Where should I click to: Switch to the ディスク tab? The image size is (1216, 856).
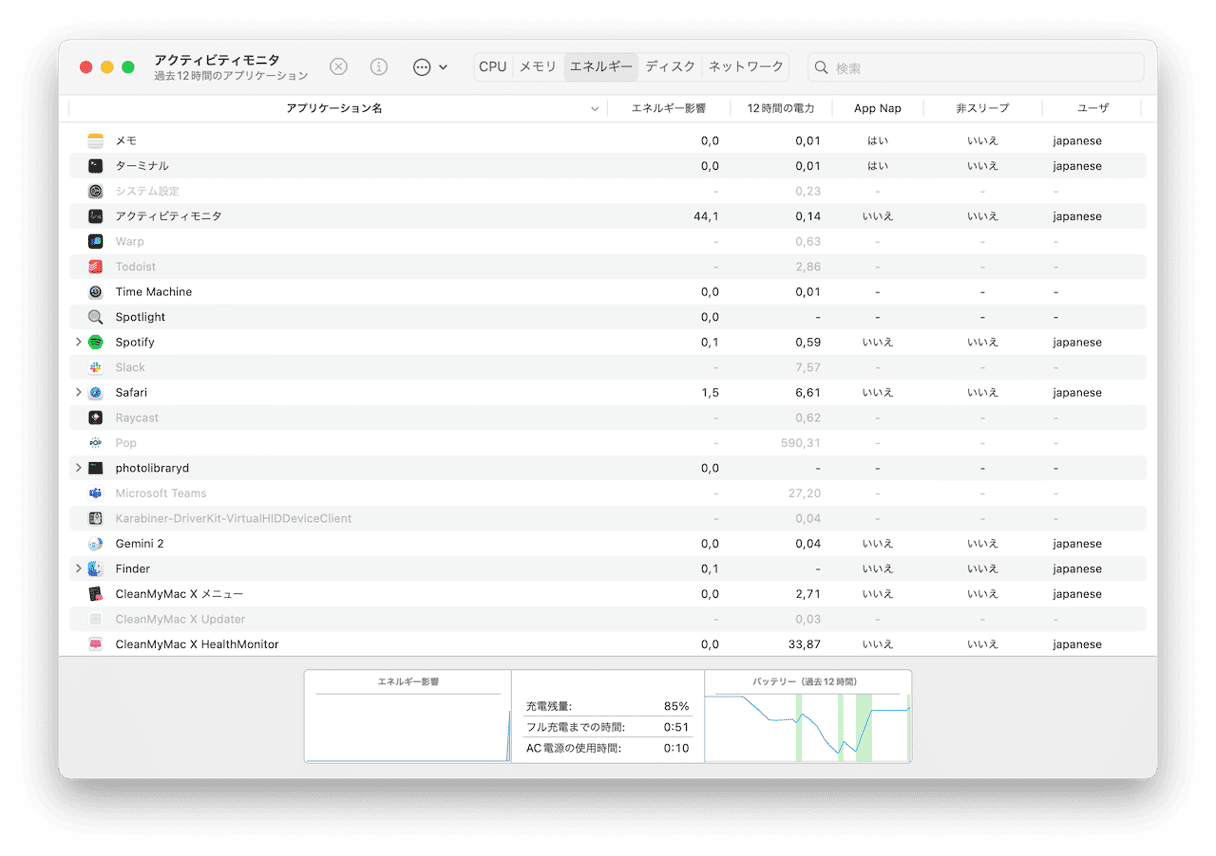(670, 67)
